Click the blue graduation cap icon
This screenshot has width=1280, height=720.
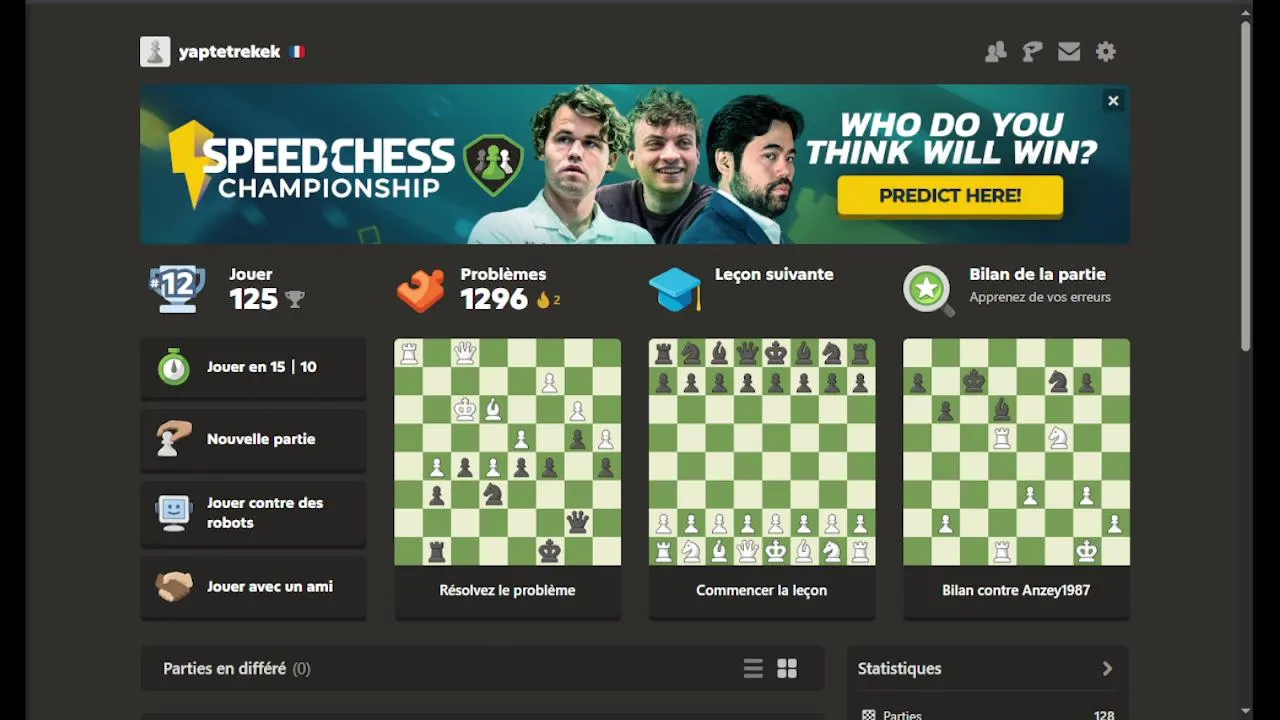click(x=675, y=290)
